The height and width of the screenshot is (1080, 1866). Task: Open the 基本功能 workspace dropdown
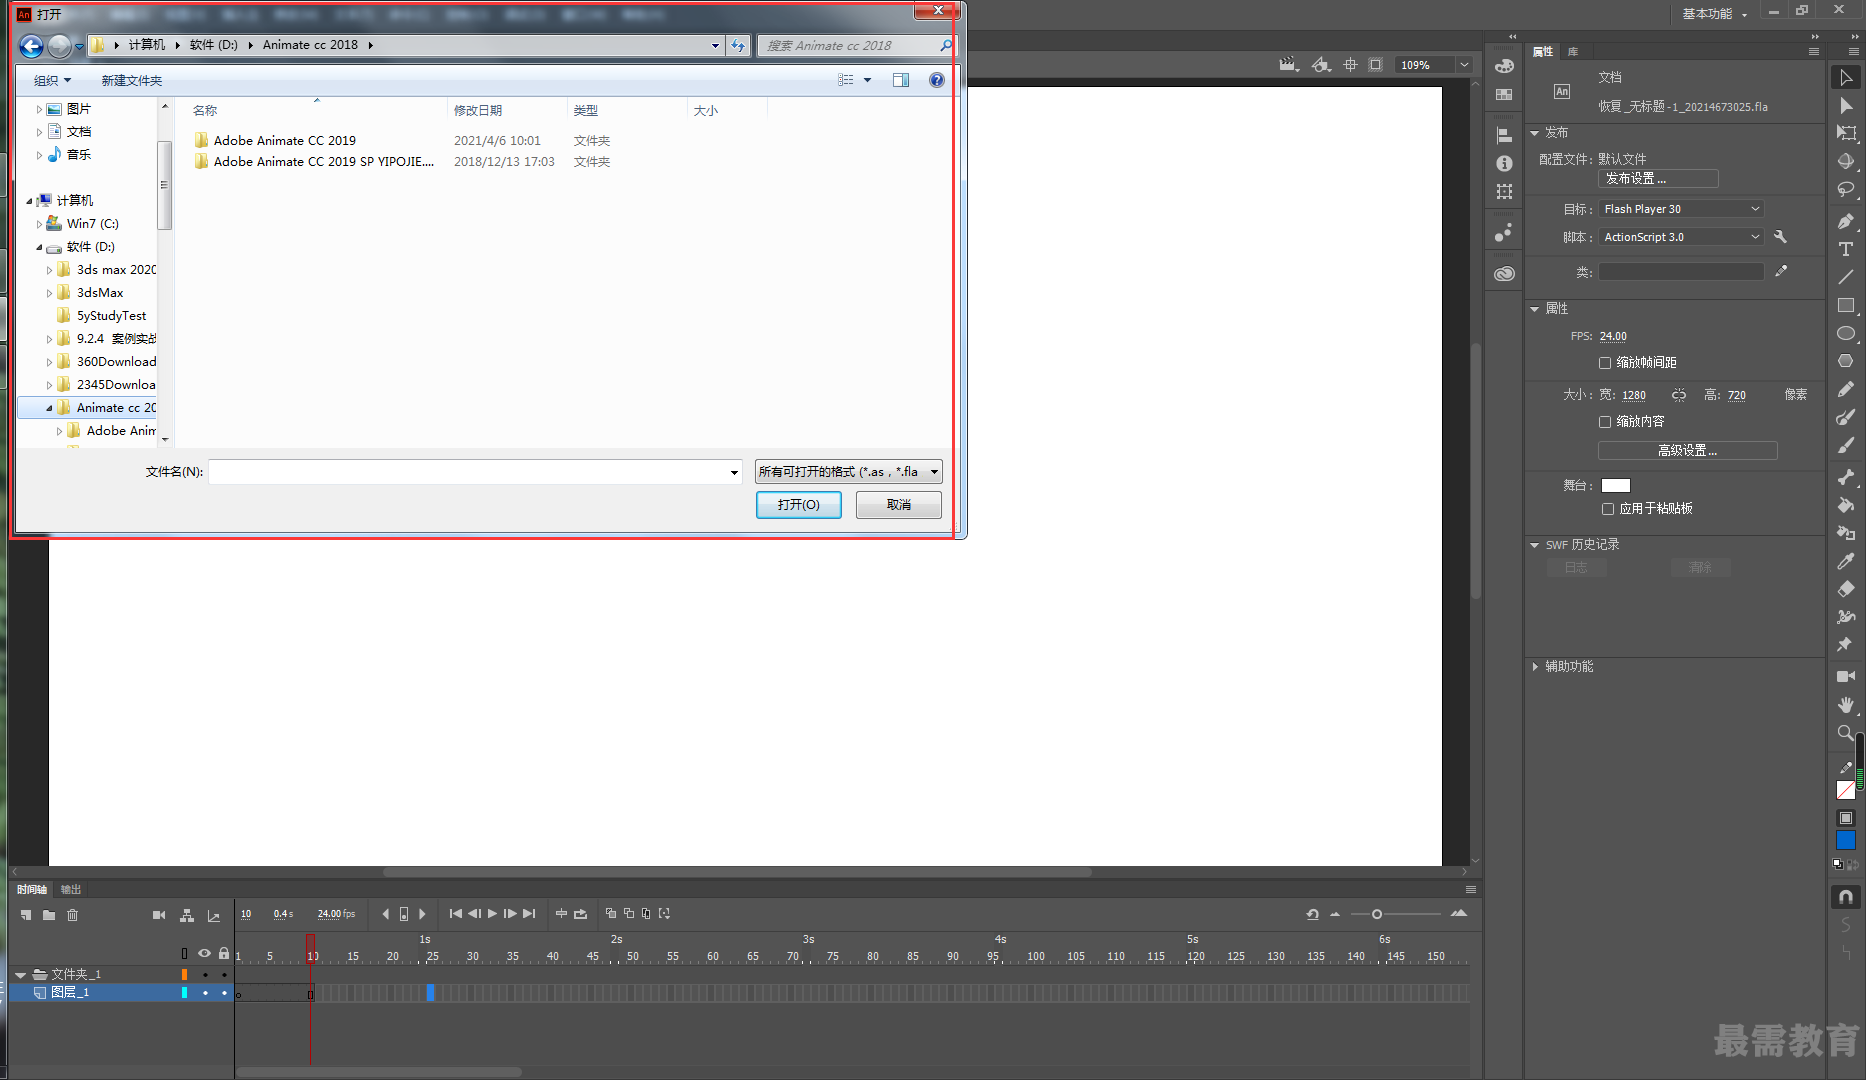1714,14
